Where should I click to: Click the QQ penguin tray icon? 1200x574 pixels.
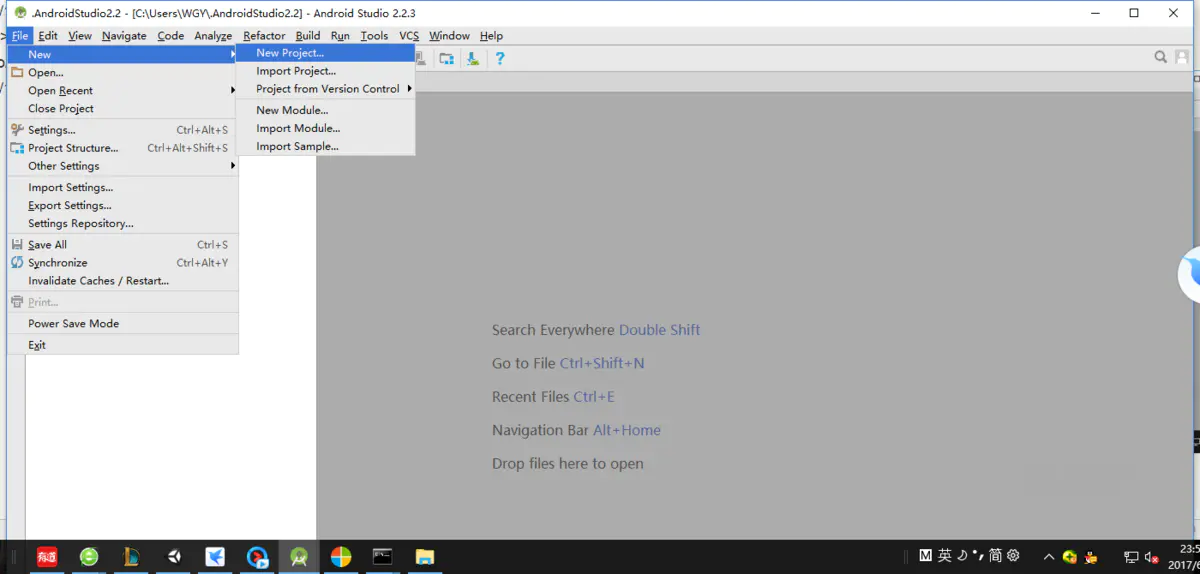(x=1092, y=557)
